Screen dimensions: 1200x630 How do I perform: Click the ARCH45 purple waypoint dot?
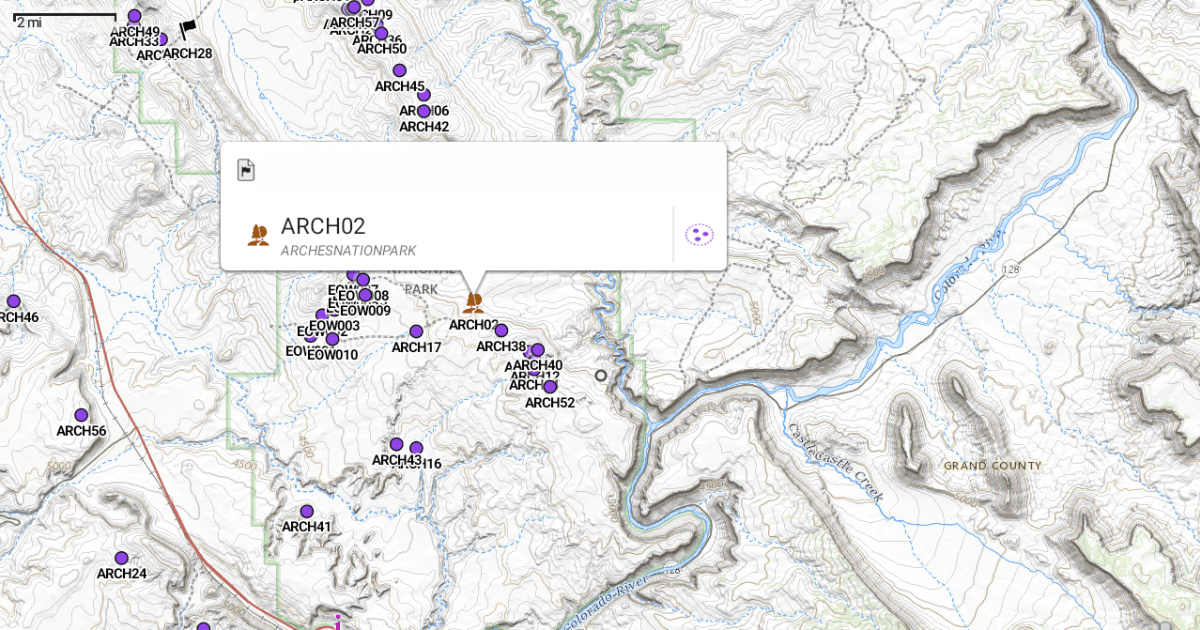[x=400, y=70]
